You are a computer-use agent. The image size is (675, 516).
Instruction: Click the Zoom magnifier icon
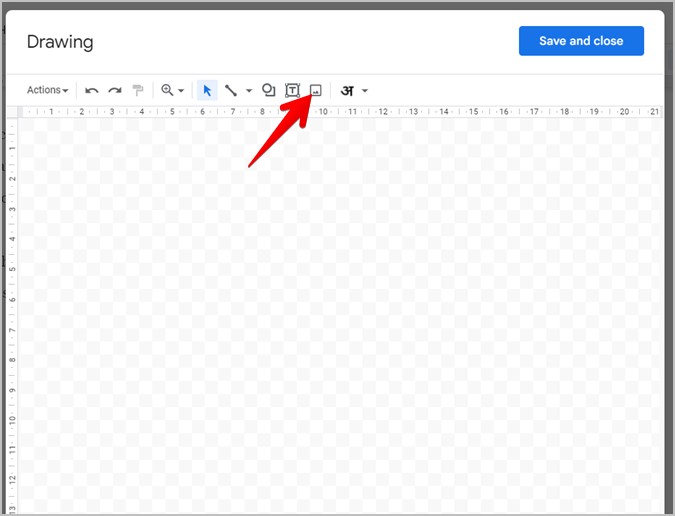[167, 90]
